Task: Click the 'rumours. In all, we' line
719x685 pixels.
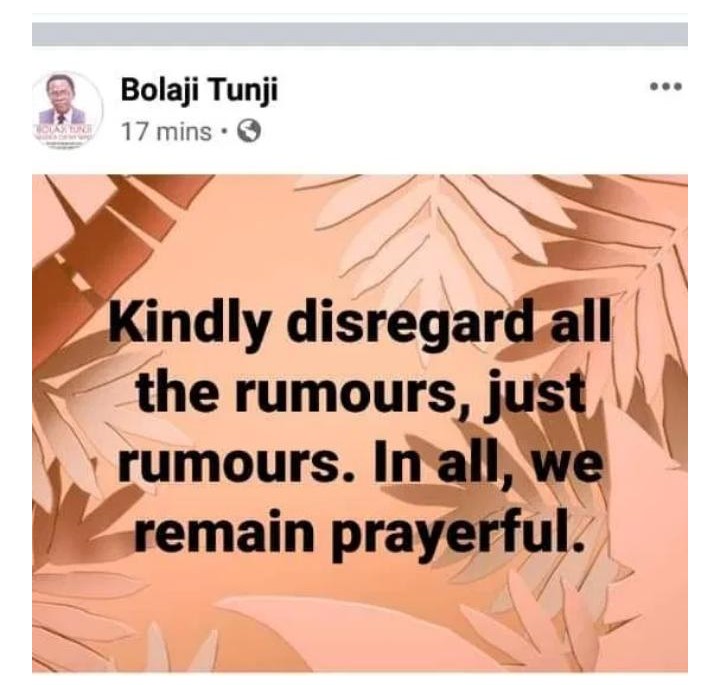Action: (360, 464)
